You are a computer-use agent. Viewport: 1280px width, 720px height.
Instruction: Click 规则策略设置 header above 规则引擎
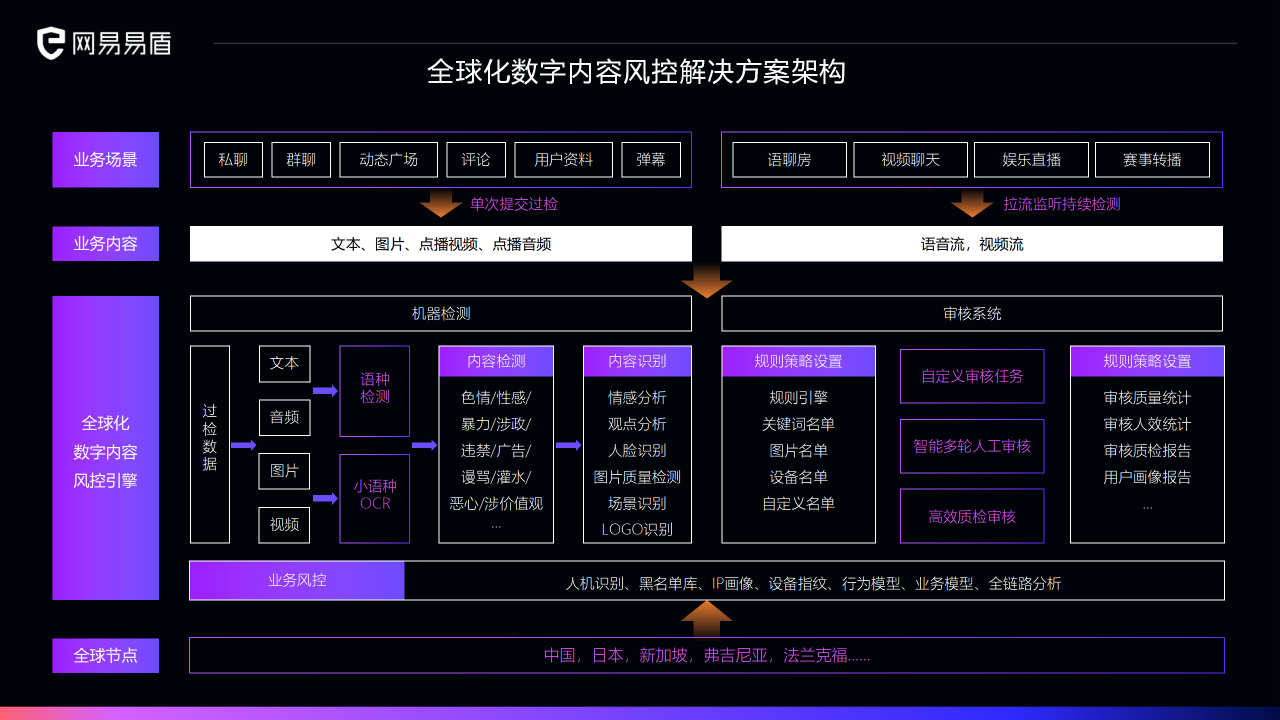(798, 361)
